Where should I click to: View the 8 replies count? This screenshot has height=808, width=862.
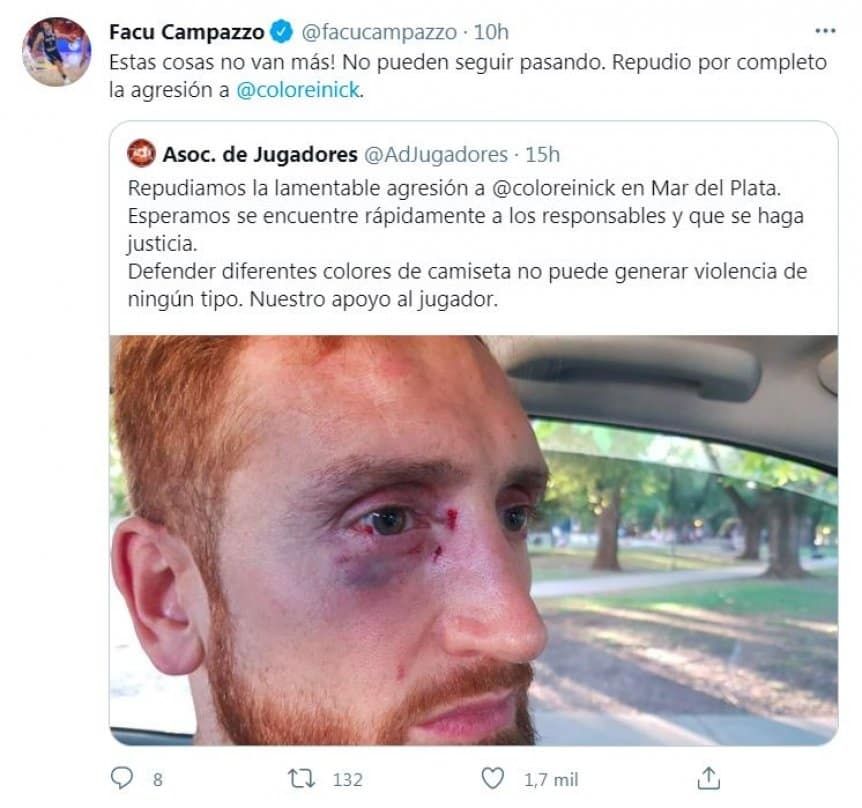(x=158, y=779)
